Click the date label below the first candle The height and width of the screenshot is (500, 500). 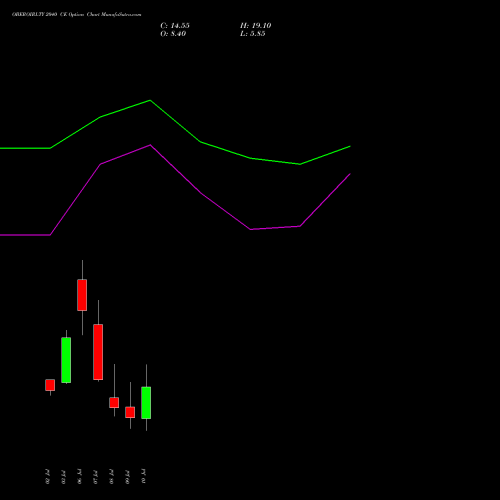(47, 476)
